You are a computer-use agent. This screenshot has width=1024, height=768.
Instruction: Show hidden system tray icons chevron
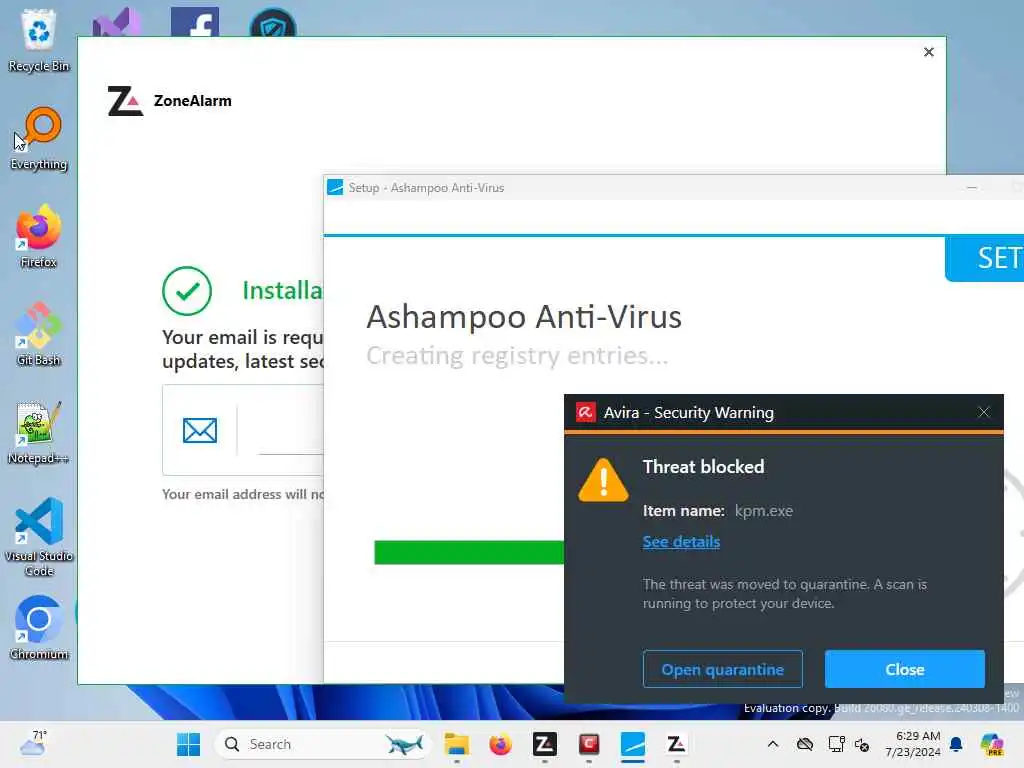(773, 744)
